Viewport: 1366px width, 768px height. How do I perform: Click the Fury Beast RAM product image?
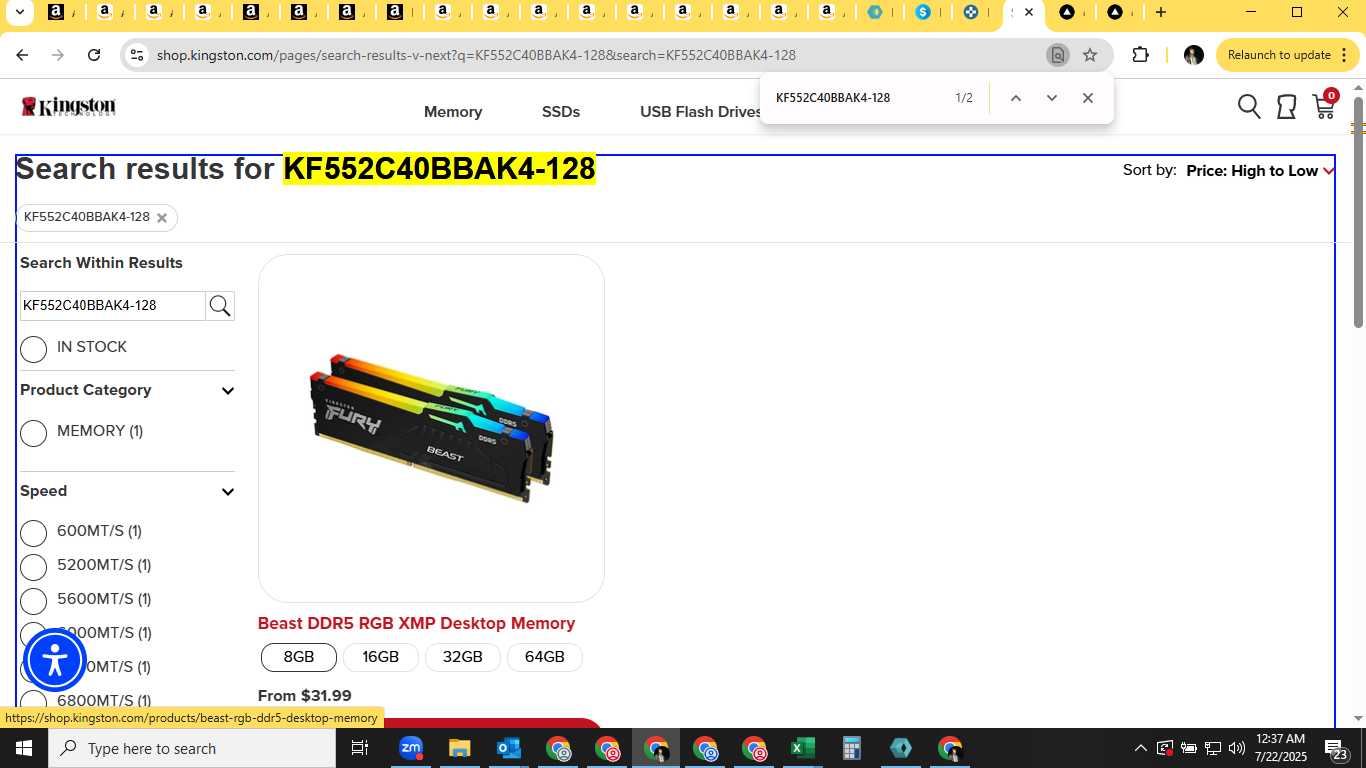tap(431, 428)
